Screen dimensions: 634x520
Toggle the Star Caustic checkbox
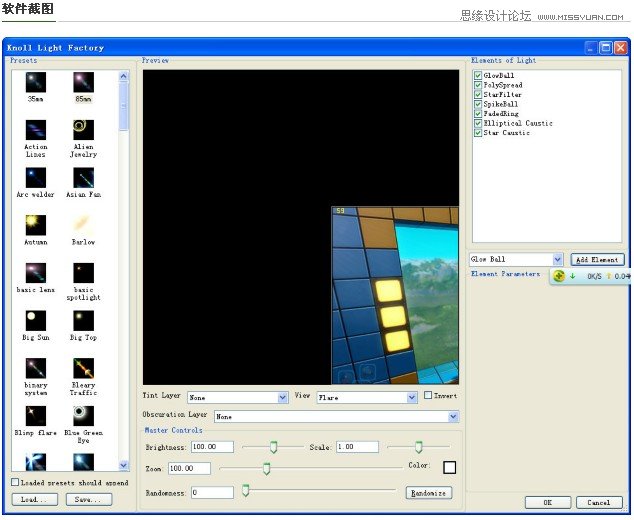point(478,133)
